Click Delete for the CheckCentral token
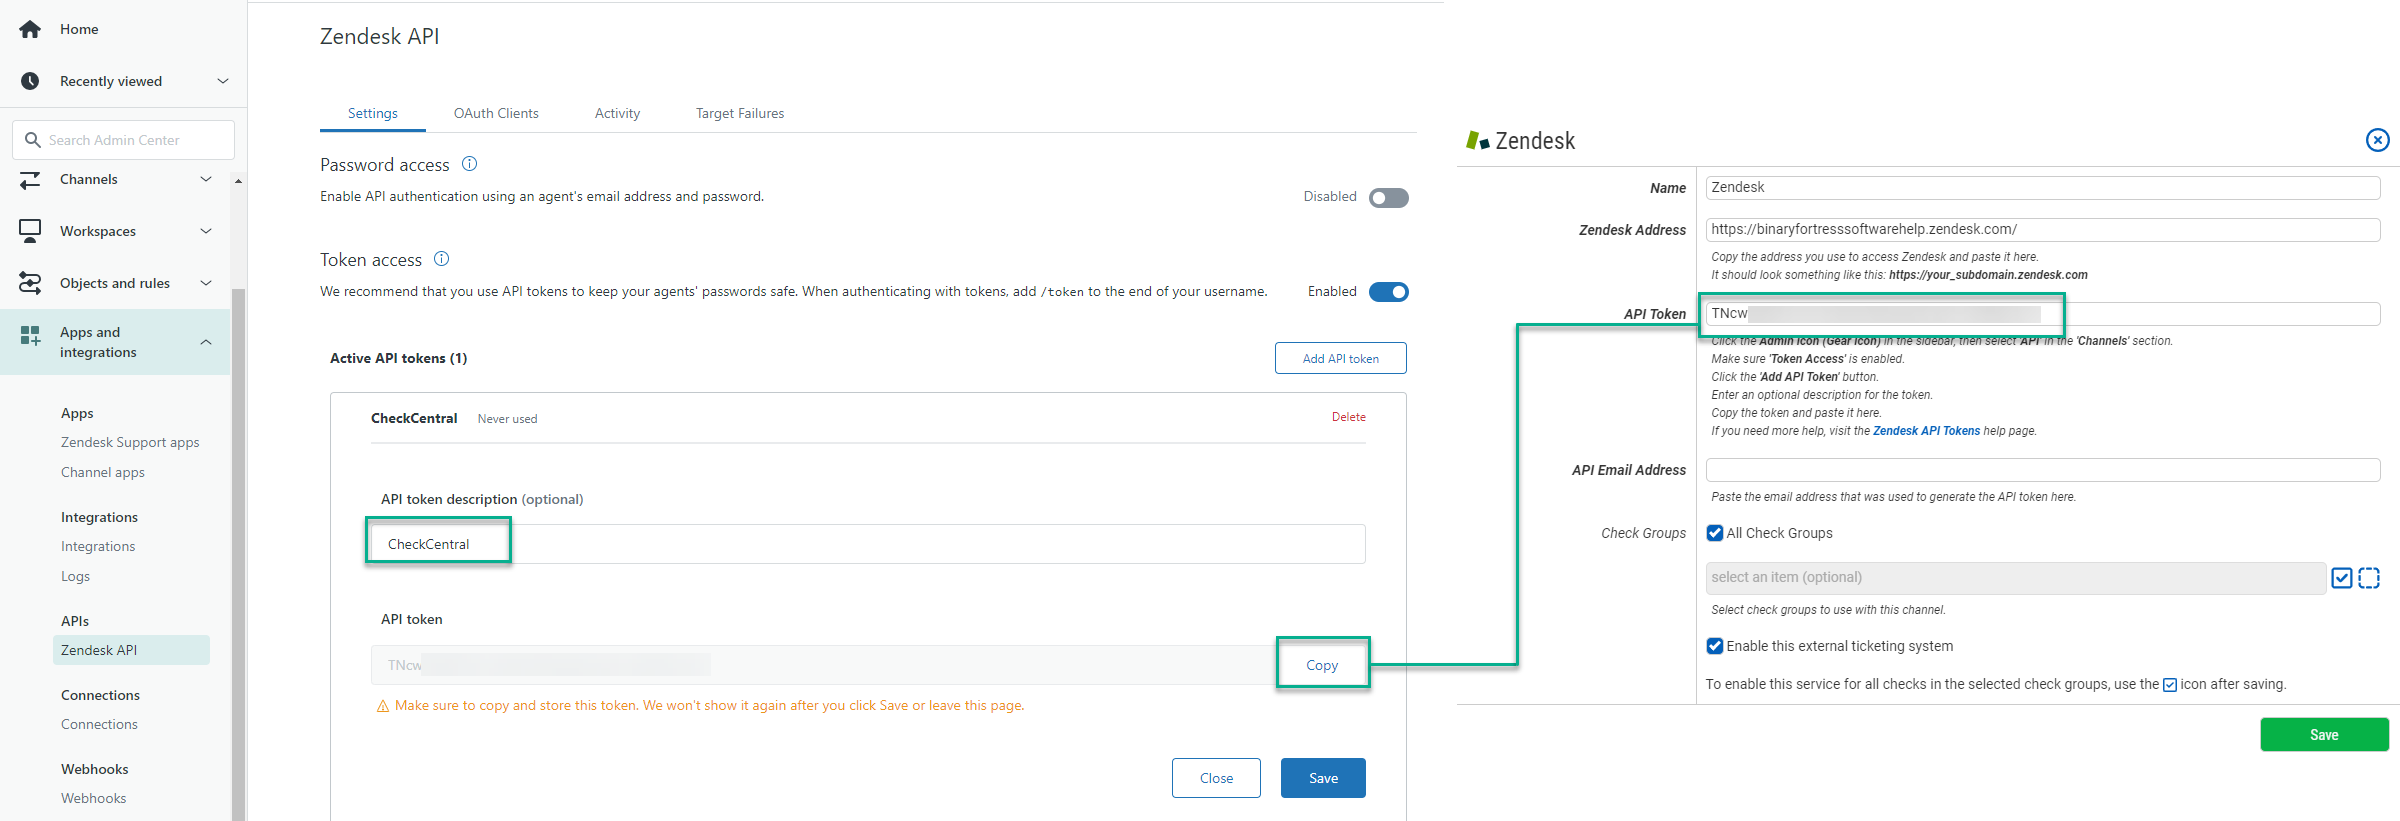The height and width of the screenshot is (821, 2400). [x=1348, y=417]
